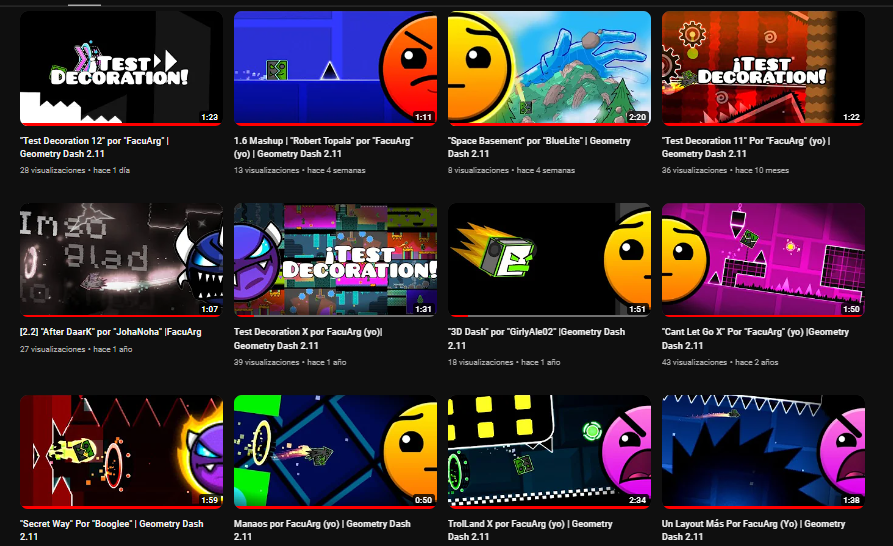
Task: Click the 1:51 duration badge
Action: tap(637, 309)
